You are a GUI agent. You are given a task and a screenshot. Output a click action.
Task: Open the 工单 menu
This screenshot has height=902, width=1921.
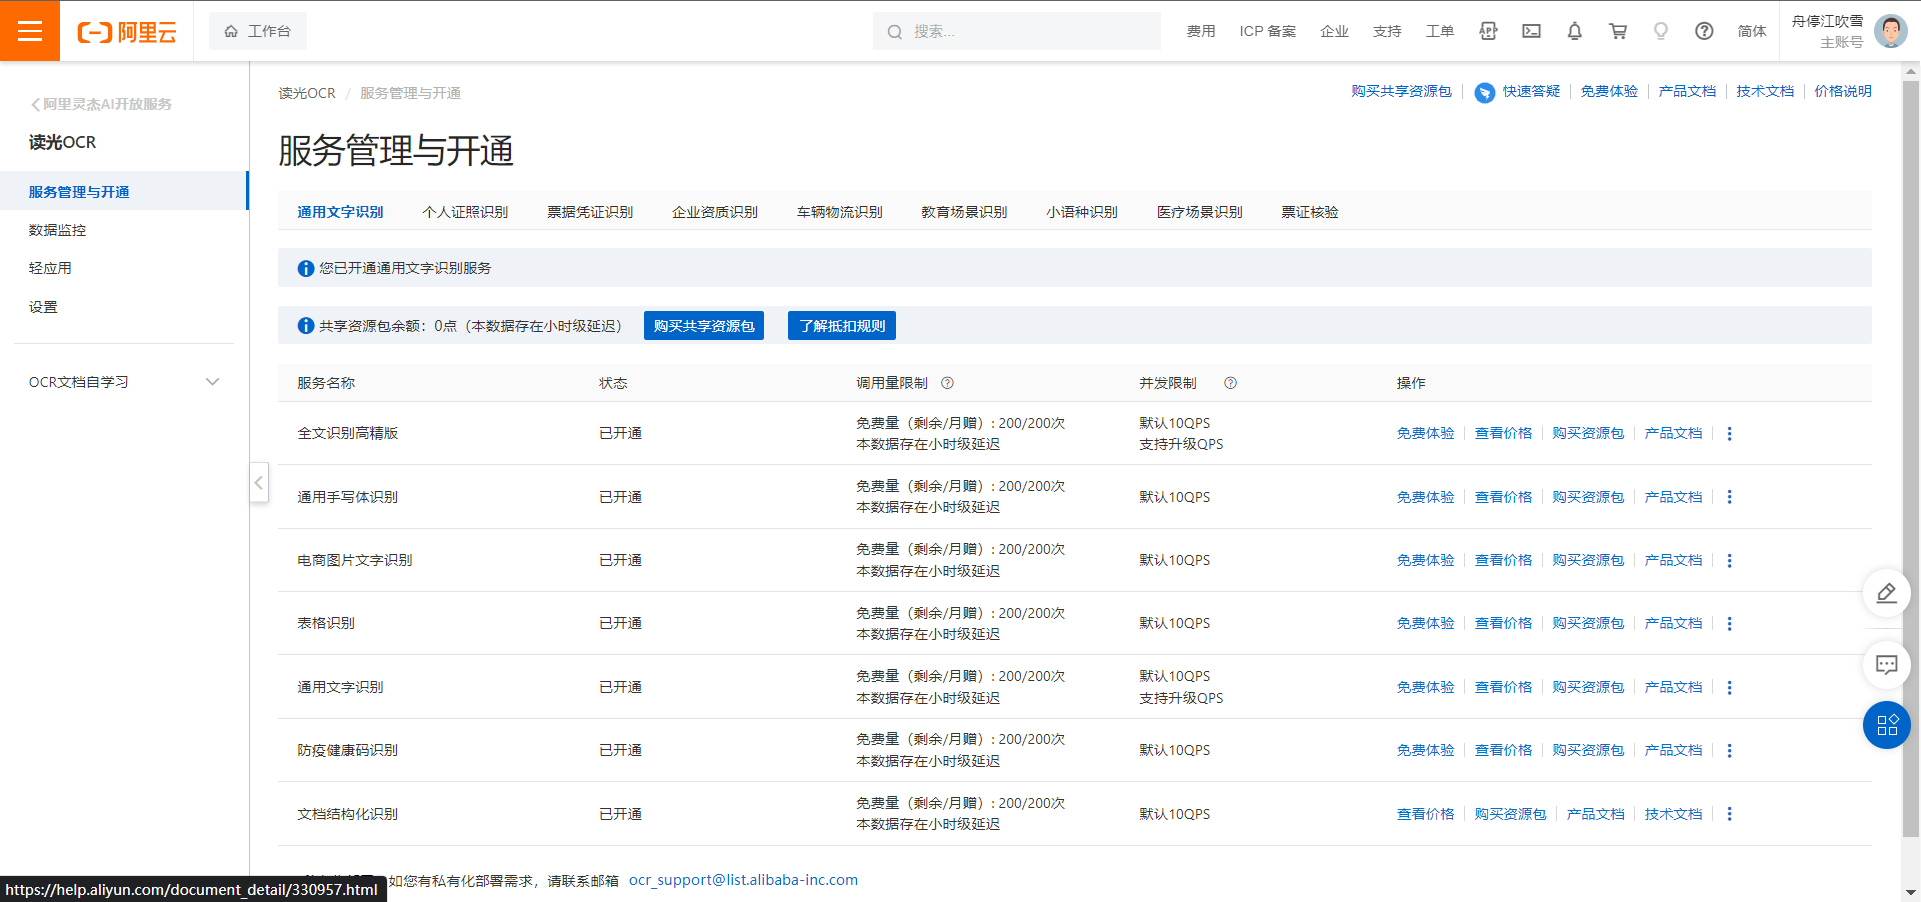[1440, 31]
